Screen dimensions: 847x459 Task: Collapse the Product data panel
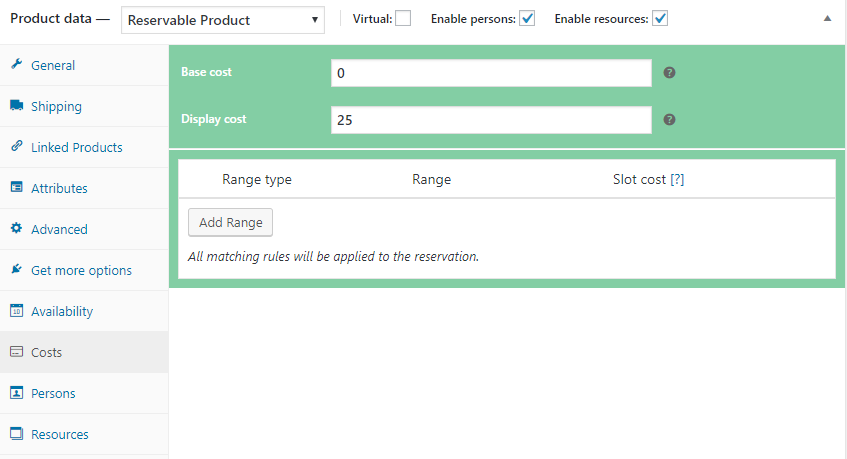point(826,19)
